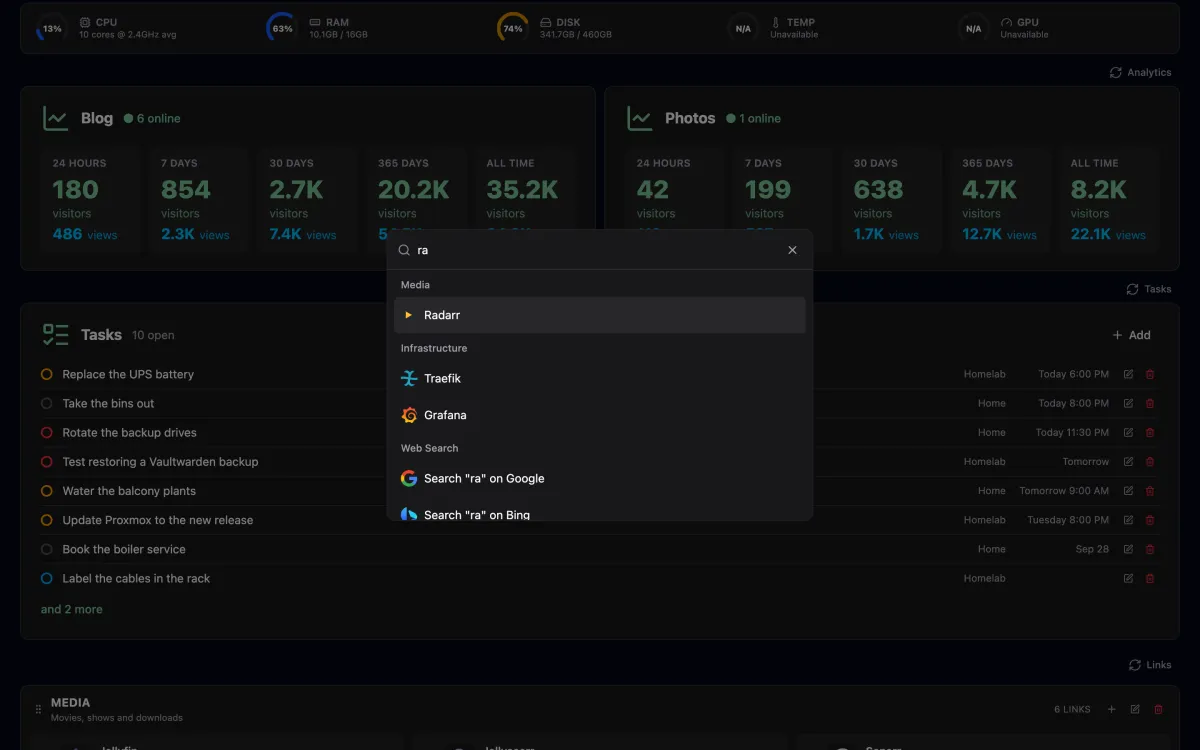Delete the "Book the boiler service" task
1200x750 pixels.
(x=1150, y=549)
